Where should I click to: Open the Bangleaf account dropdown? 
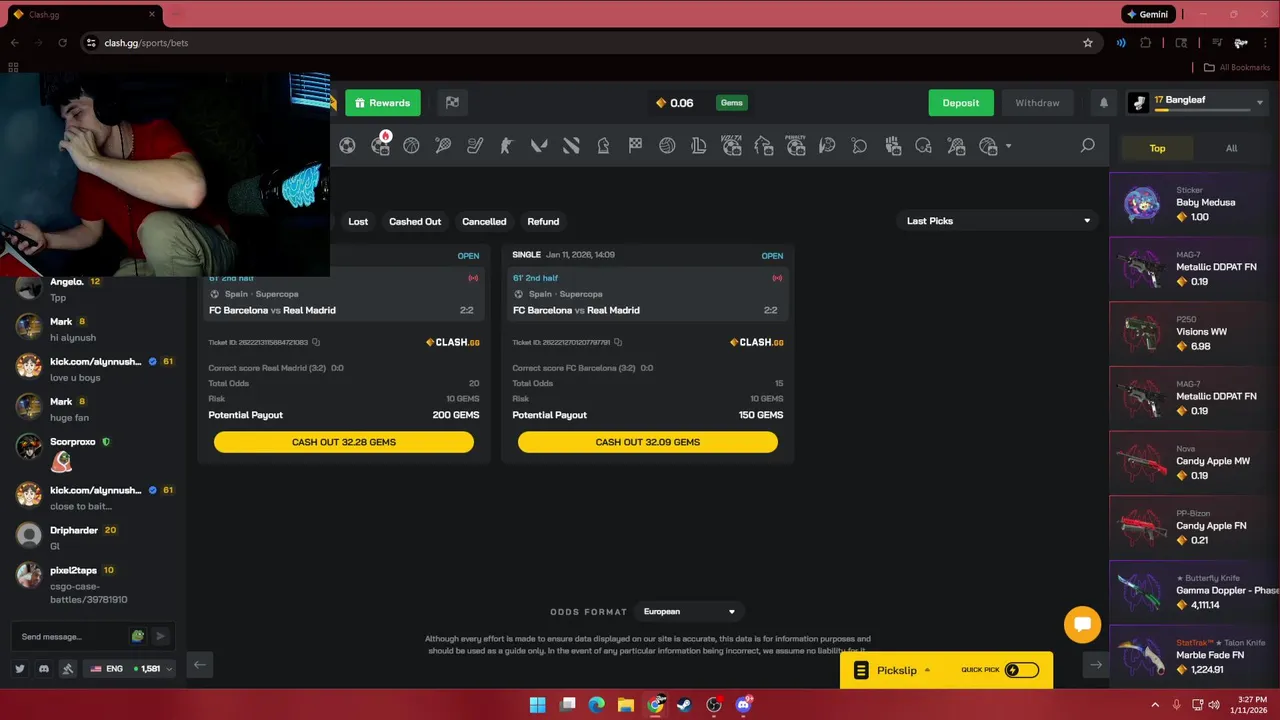pyautogui.click(x=1198, y=102)
